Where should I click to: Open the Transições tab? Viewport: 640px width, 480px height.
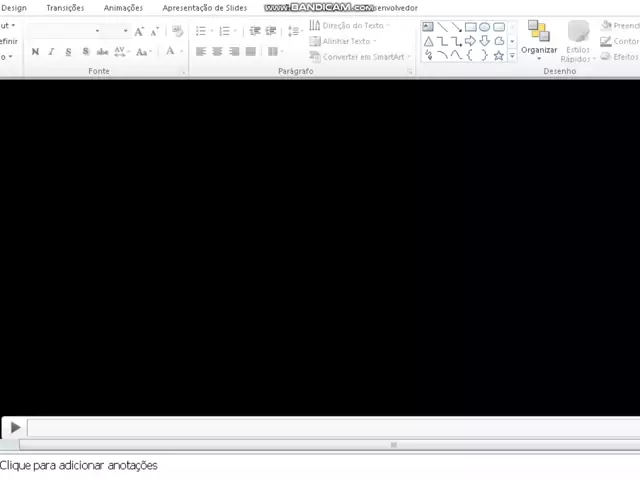point(65,8)
